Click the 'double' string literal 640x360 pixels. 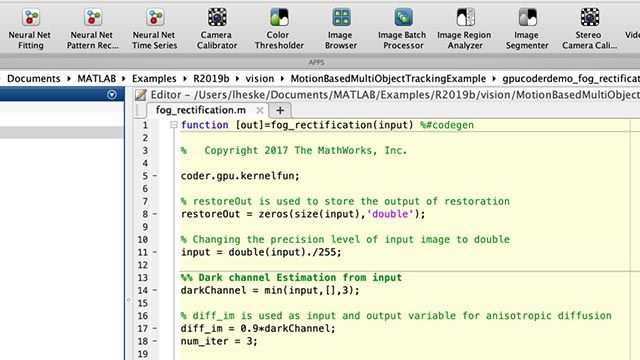pos(390,214)
